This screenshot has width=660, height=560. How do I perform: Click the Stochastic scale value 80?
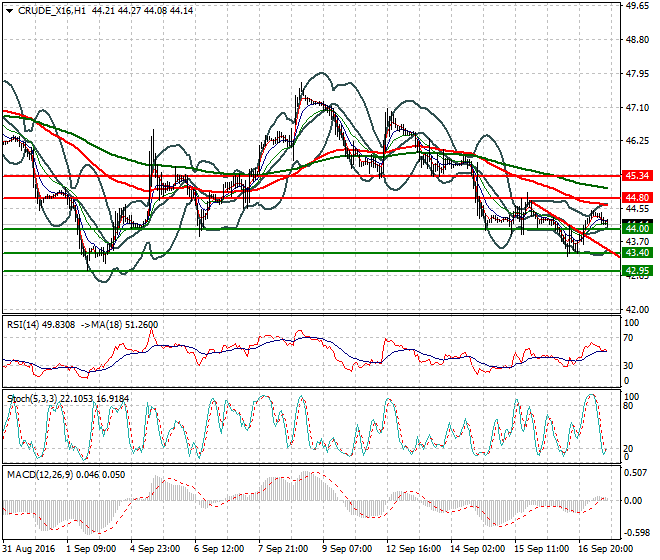click(631, 408)
